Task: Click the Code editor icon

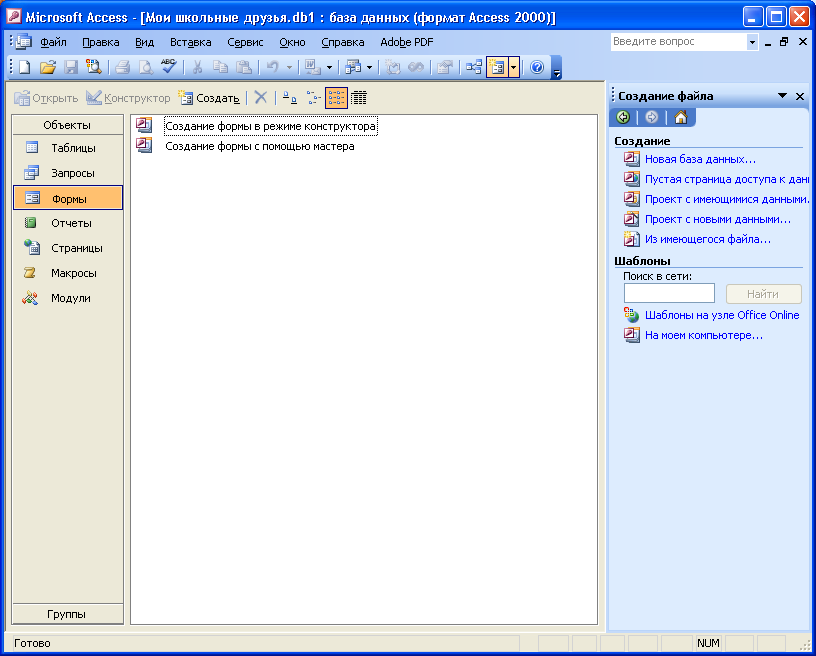Action: [393, 67]
